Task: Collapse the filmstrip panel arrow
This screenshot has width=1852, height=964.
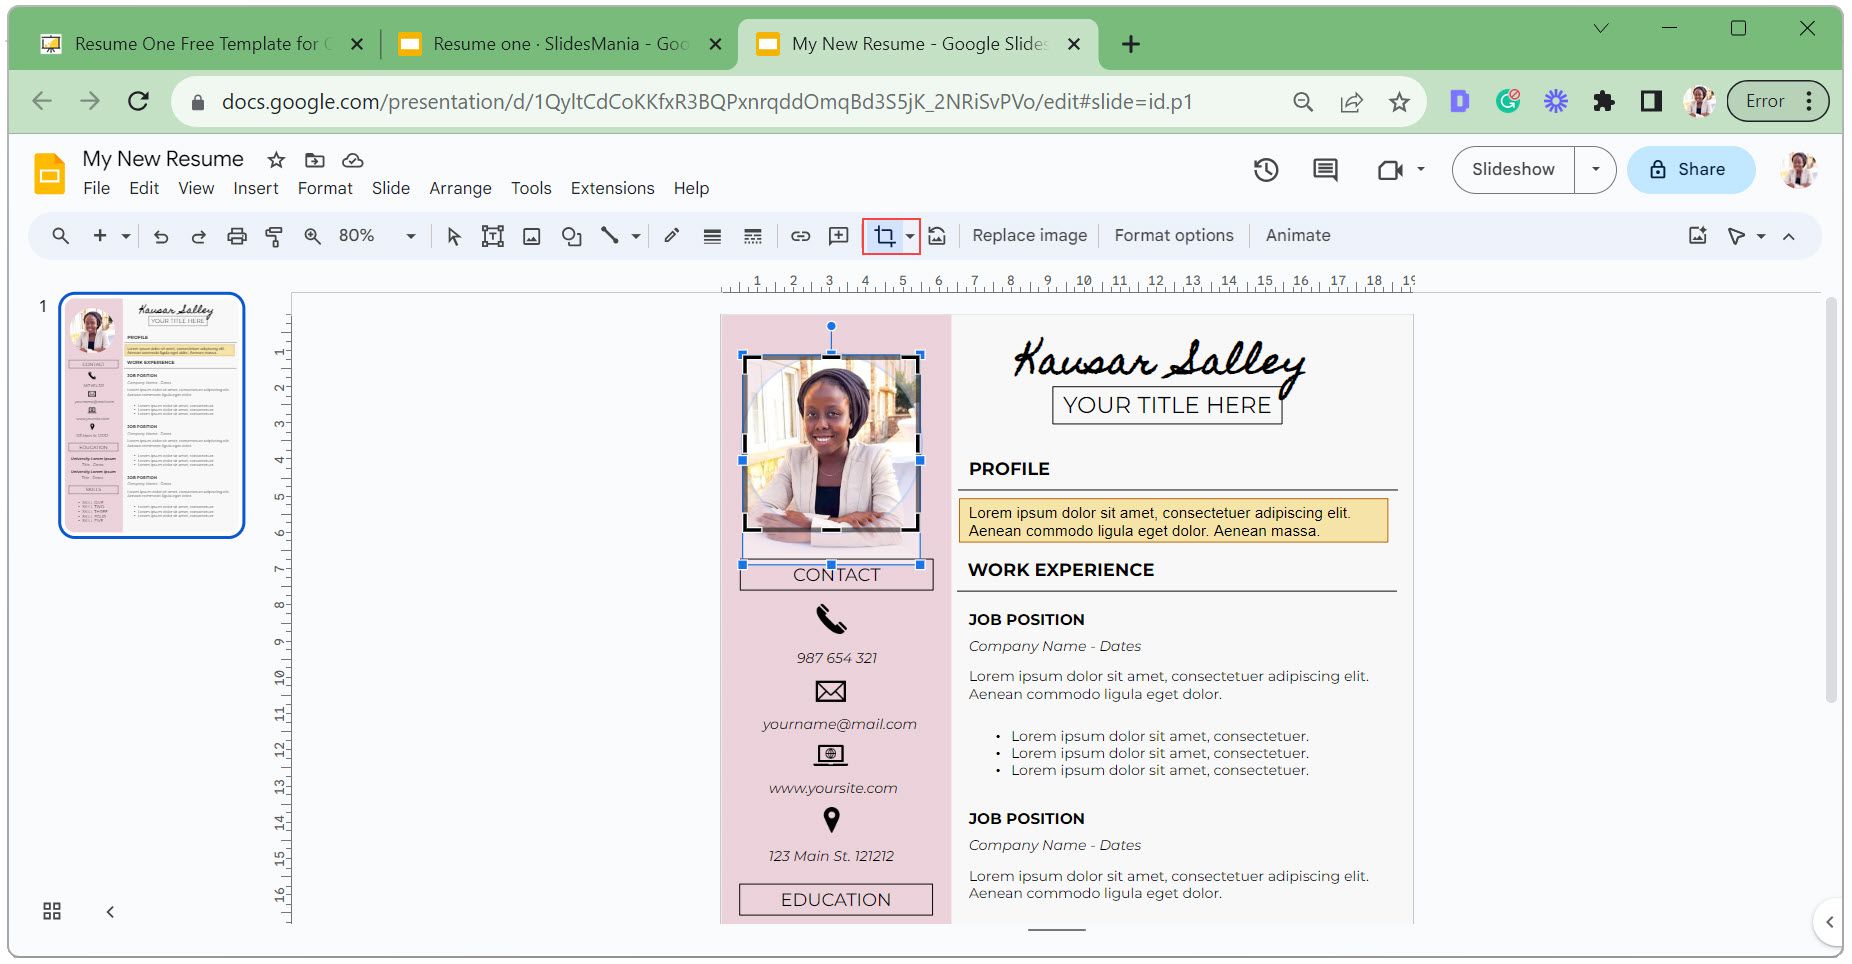Action: click(x=110, y=911)
